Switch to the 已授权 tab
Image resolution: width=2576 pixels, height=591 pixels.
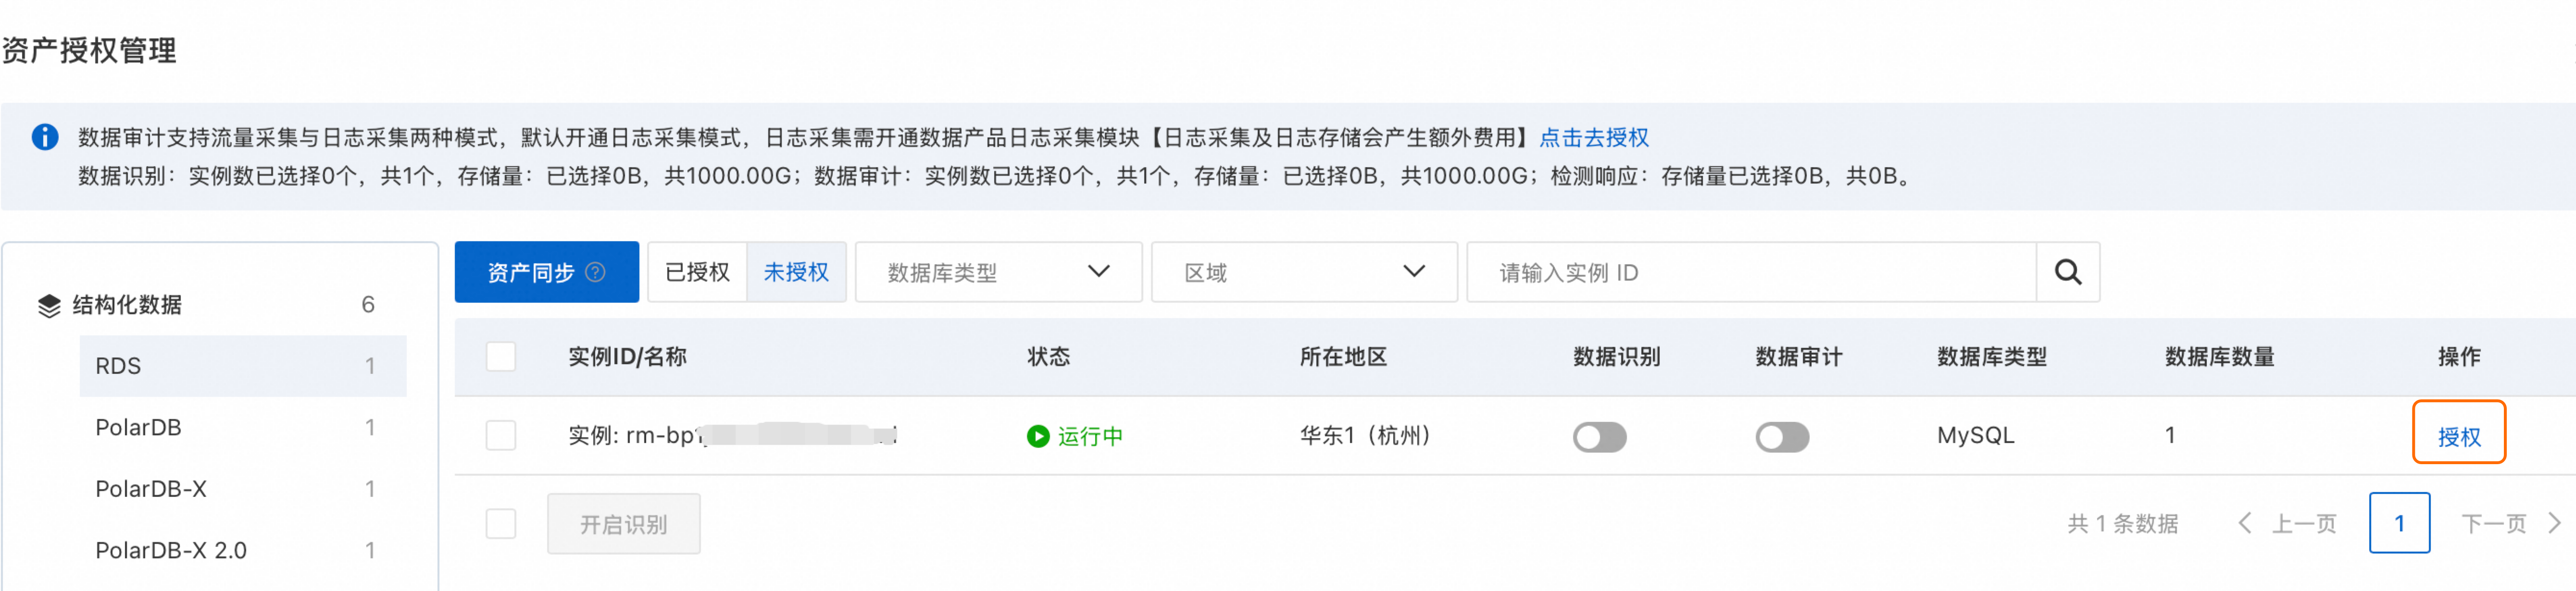pyautogui.click(x=697, y=272)
